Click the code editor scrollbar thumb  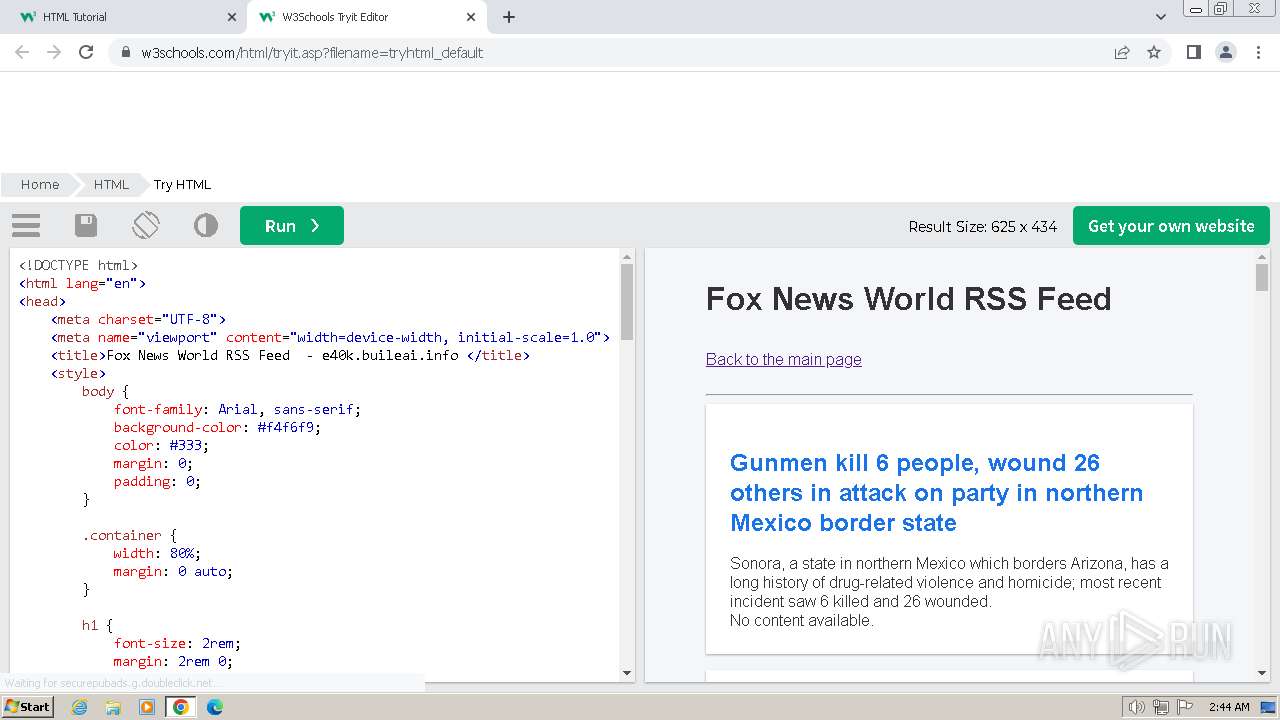[627, 302]
